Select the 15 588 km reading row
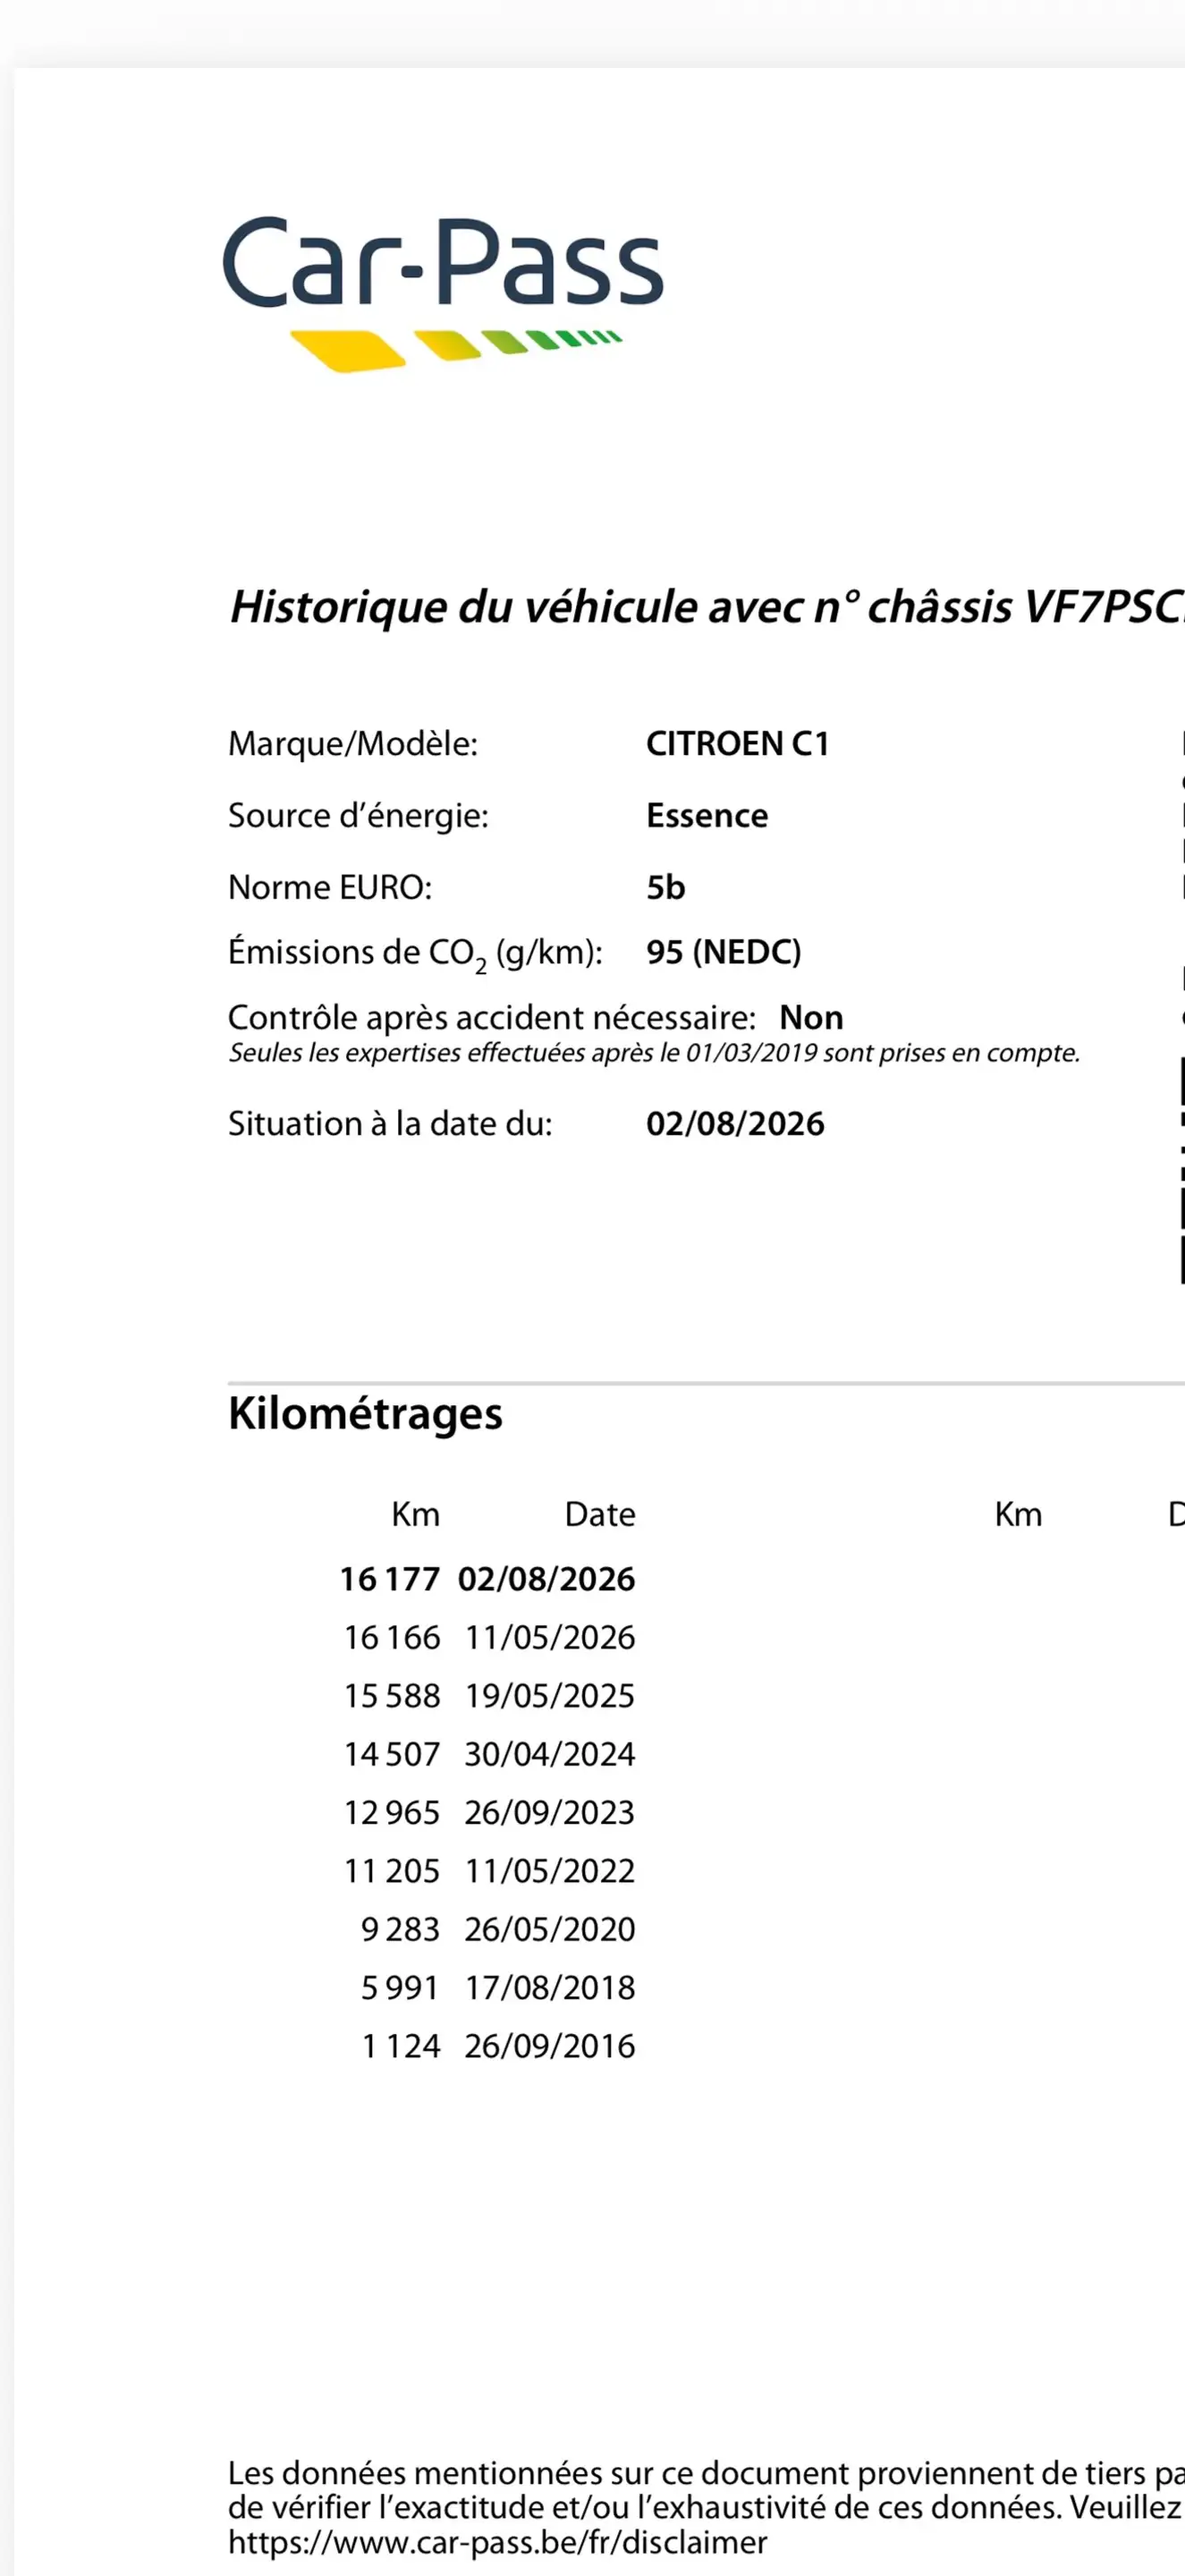Screen dimensions: 1185x2576 coord(490,1695)
